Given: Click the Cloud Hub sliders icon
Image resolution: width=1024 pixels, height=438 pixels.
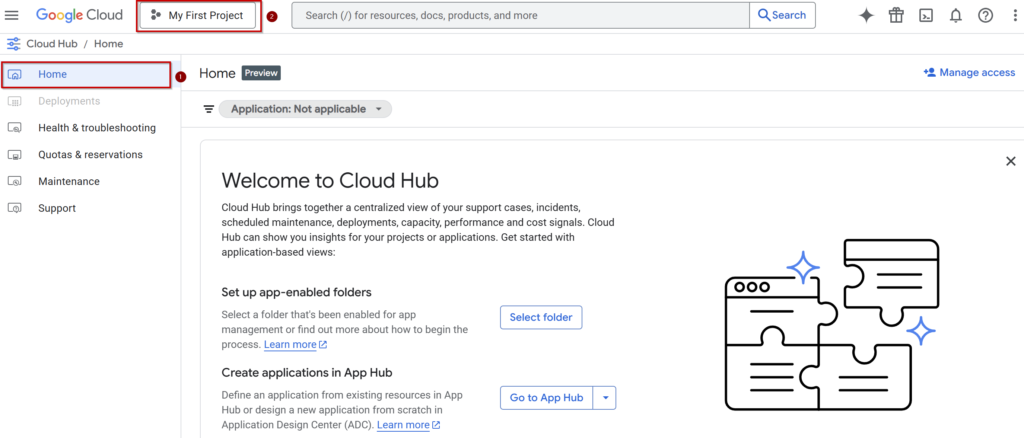Looking at the screenshot, I should click(x=13, y=44).
